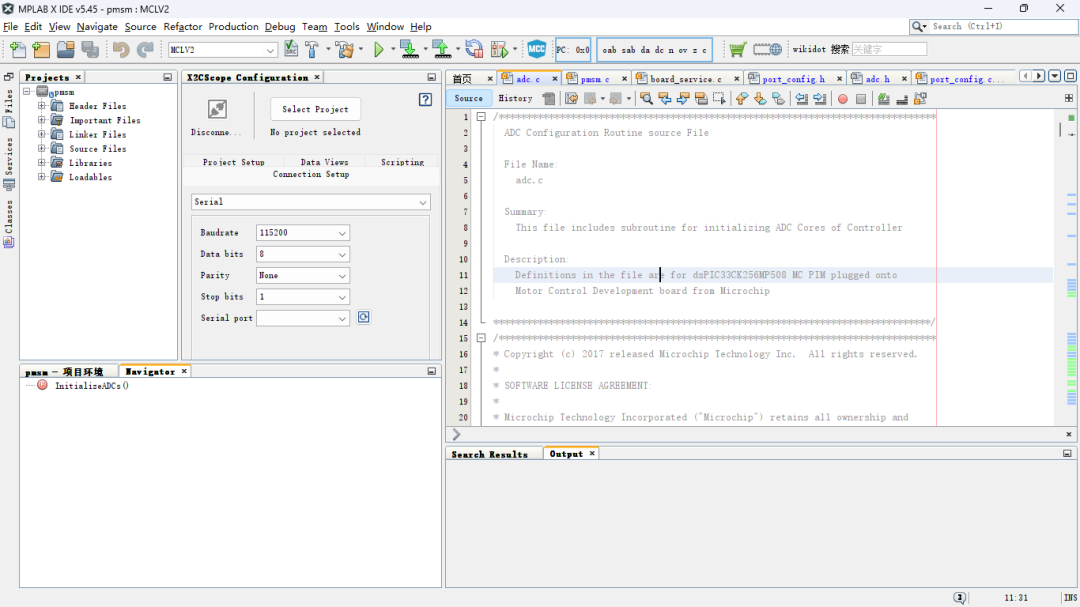Click Shift Line Right icon

tap(820, 99)
